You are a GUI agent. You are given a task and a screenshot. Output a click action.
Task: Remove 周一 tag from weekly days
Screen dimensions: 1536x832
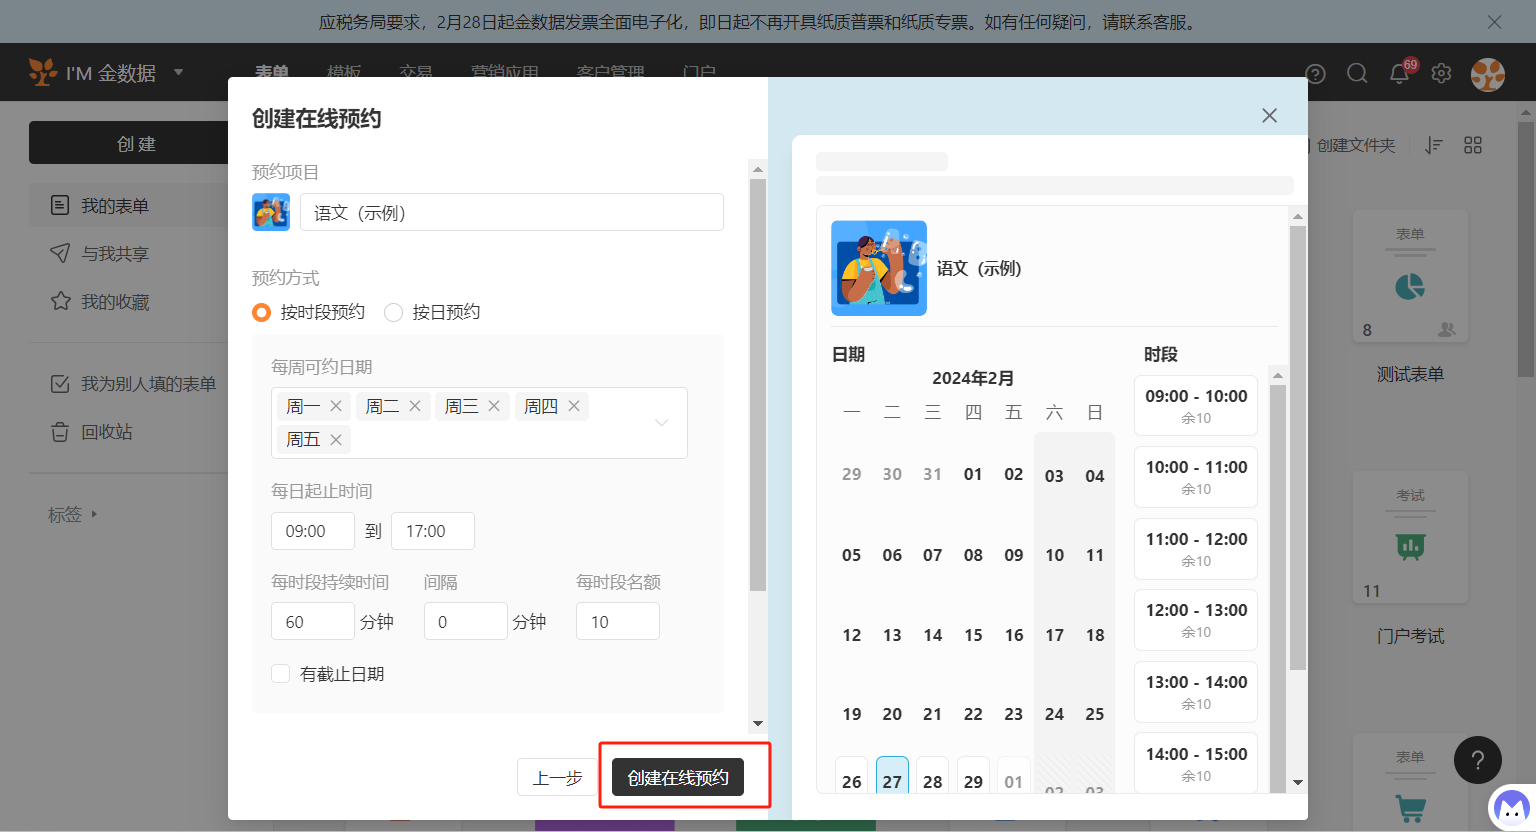click(x=336, y=406)
